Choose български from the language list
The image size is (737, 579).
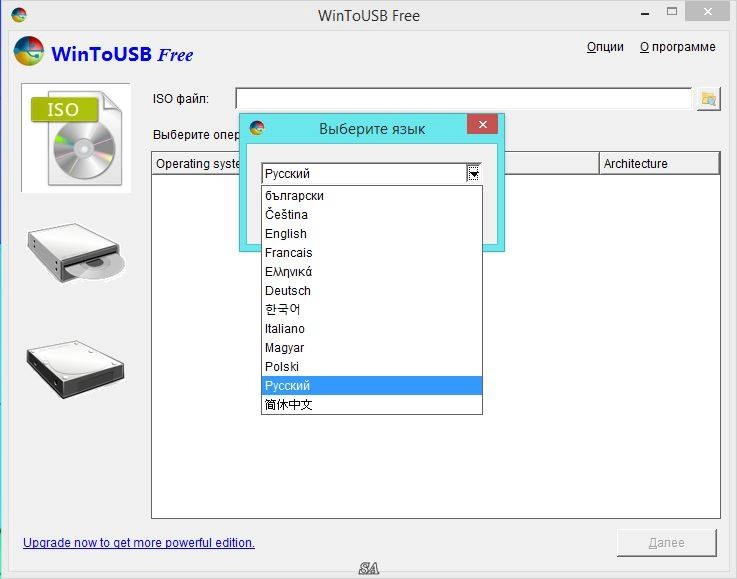coord(372,196)
